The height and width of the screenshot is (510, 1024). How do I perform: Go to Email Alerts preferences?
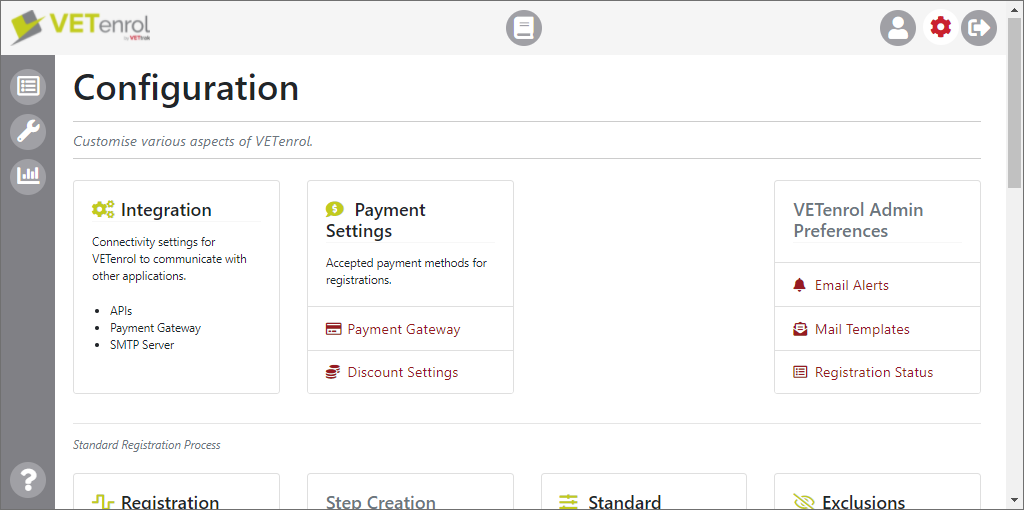pos(851,285)
